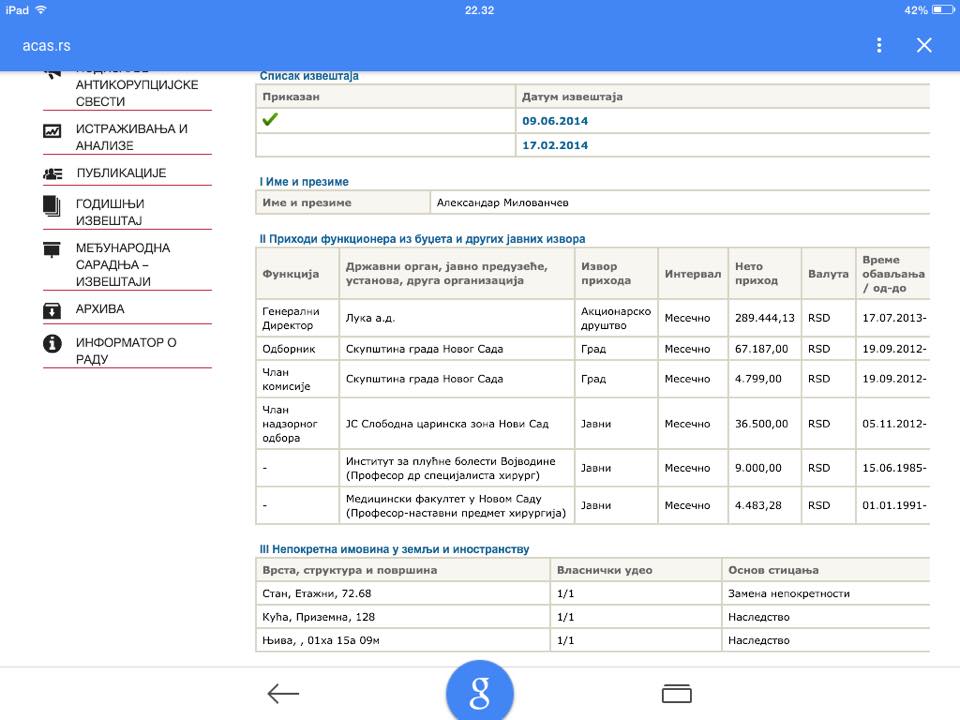Click the green checkmark in Приказан column
Image resolution: width=960 pixels, height=720 pixels.
(270, 120)
